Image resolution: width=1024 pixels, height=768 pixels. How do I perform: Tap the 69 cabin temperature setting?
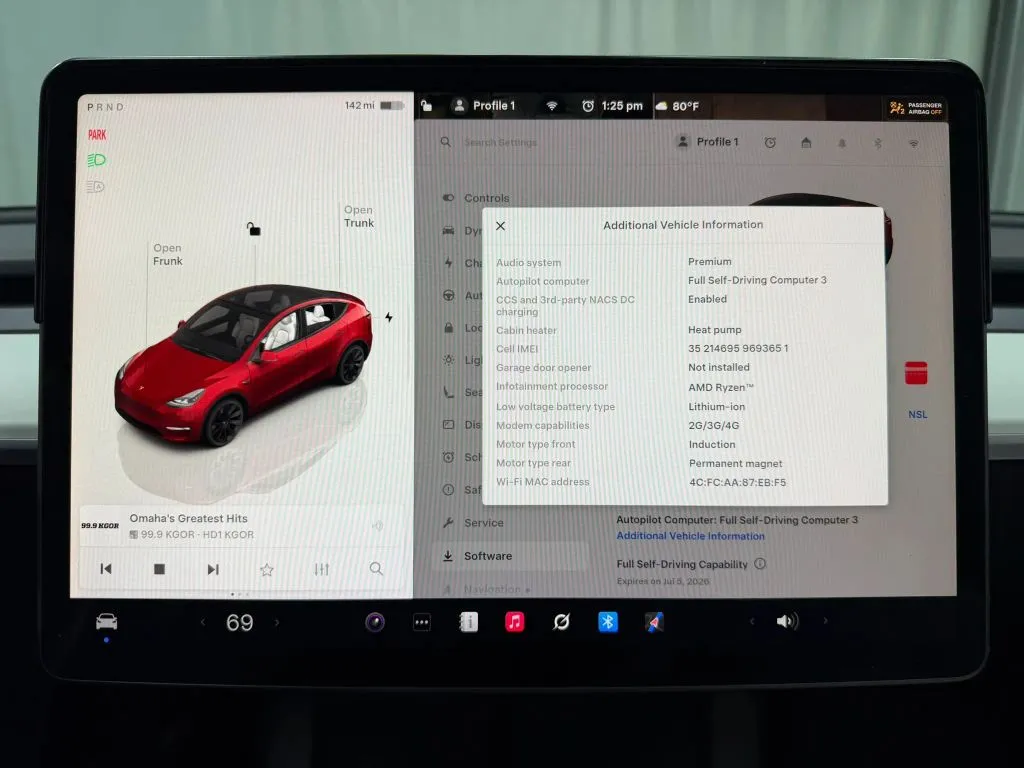[240, 622]
